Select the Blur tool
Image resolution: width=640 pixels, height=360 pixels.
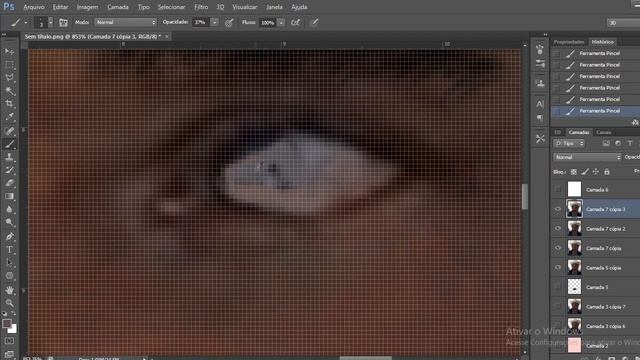(x=9, y=209)
